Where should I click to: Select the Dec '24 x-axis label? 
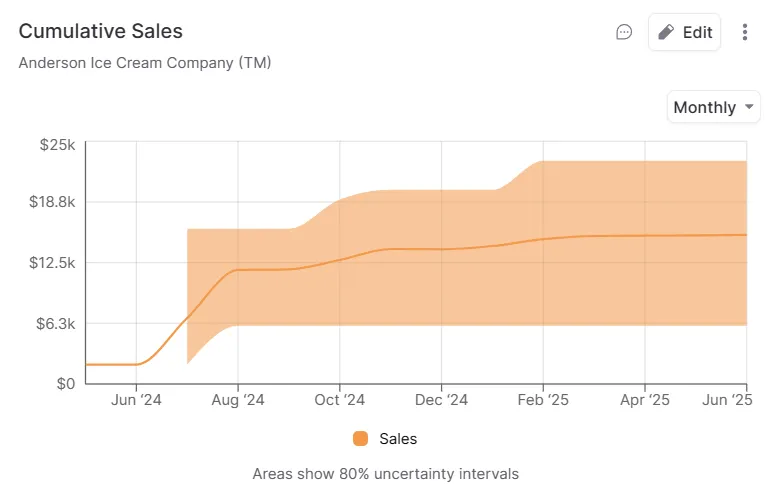click(x=441, y=400)
